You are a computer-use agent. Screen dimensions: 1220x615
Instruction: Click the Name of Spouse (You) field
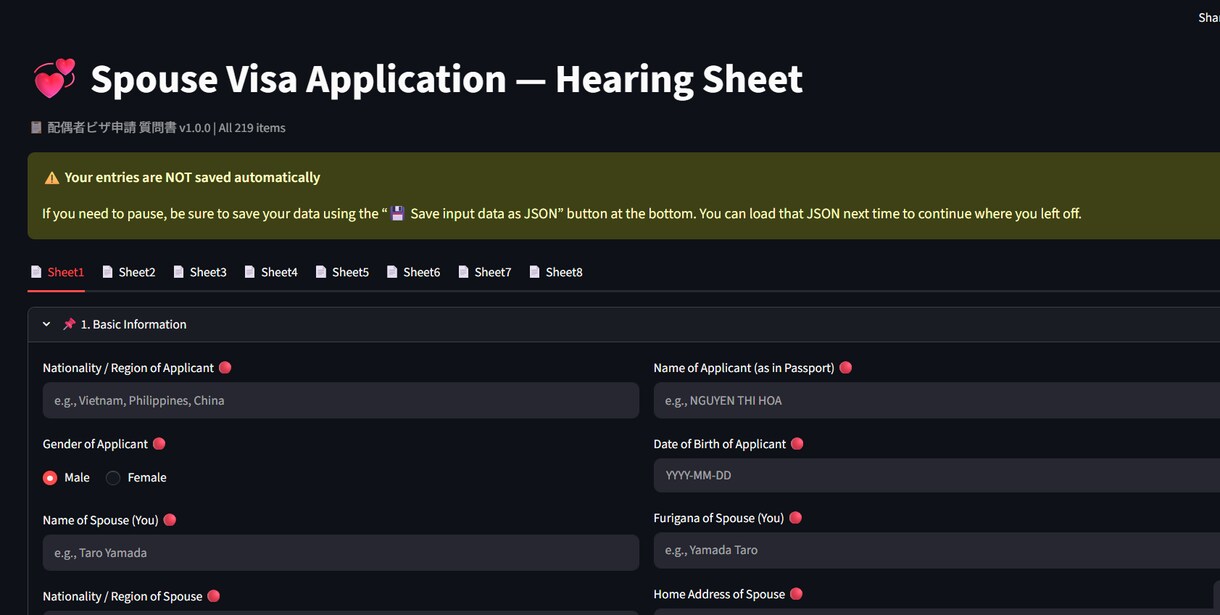(341, 552)
